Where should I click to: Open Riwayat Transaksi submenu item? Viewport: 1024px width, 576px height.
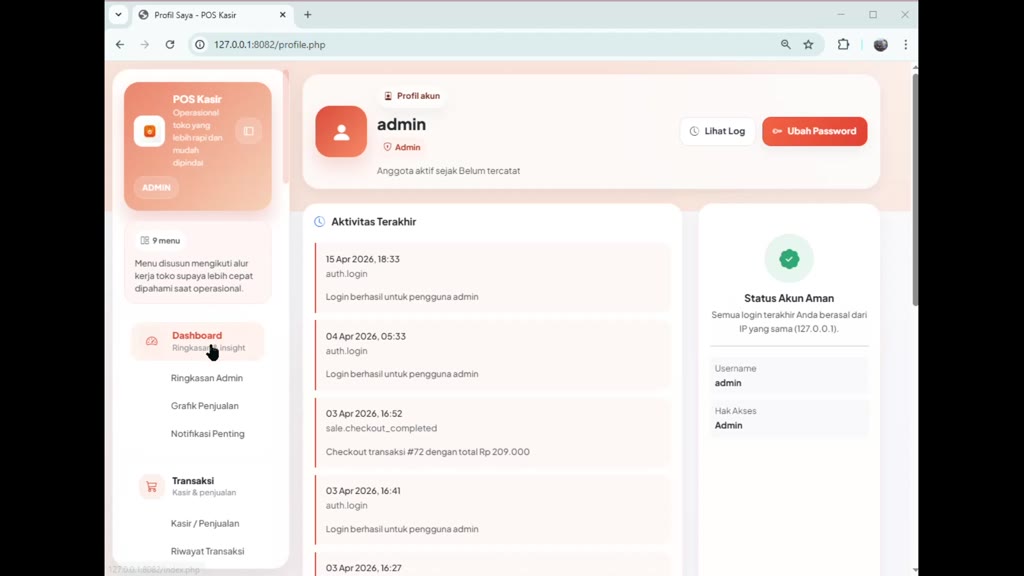click(208, 551)
